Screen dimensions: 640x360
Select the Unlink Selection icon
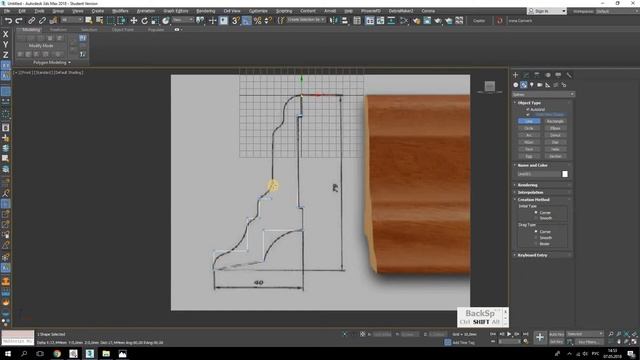[42, 20]
